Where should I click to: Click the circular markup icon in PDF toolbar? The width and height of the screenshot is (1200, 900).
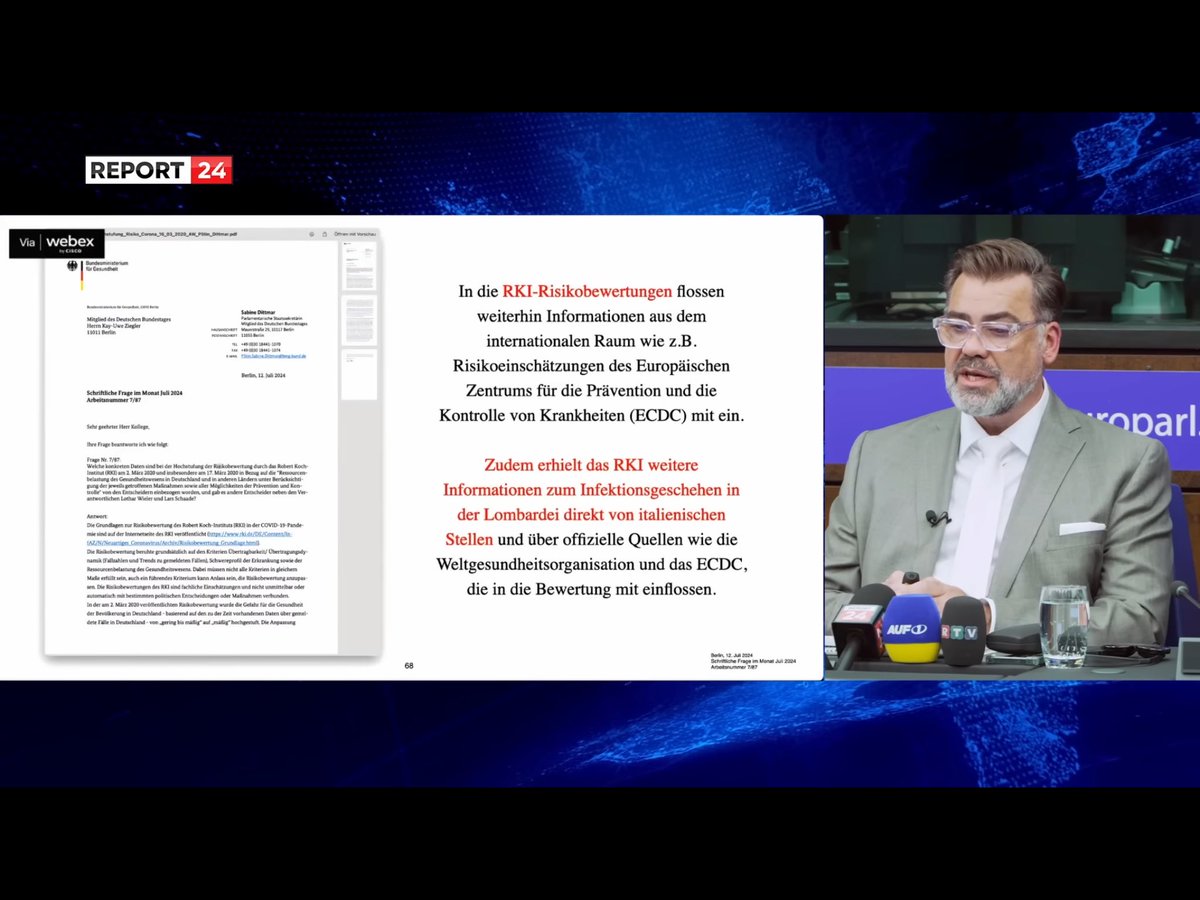(x=311, y=234)
